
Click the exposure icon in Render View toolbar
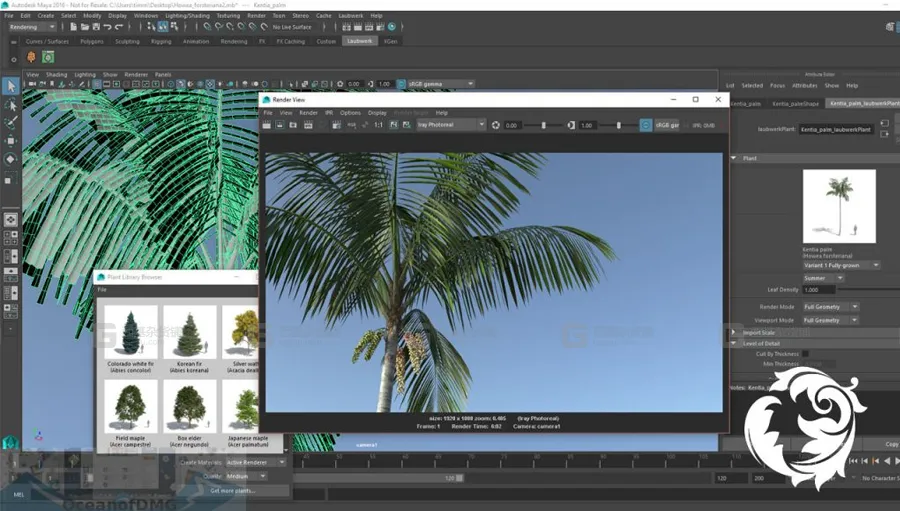pos(496,125)
